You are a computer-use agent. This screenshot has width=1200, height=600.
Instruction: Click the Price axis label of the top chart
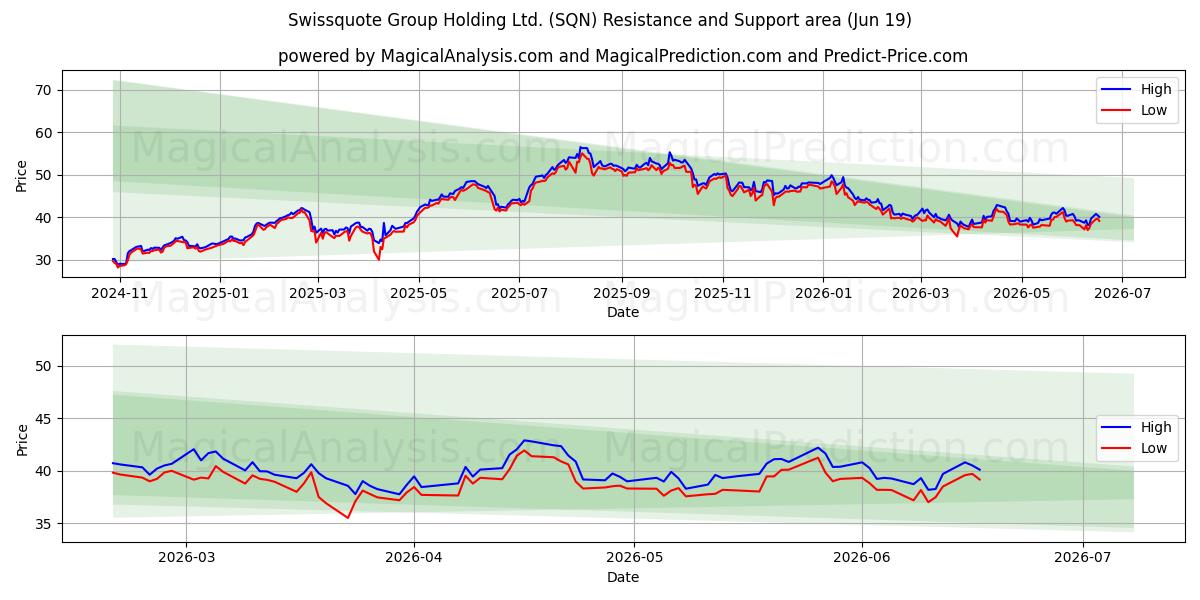coord(22,174)
